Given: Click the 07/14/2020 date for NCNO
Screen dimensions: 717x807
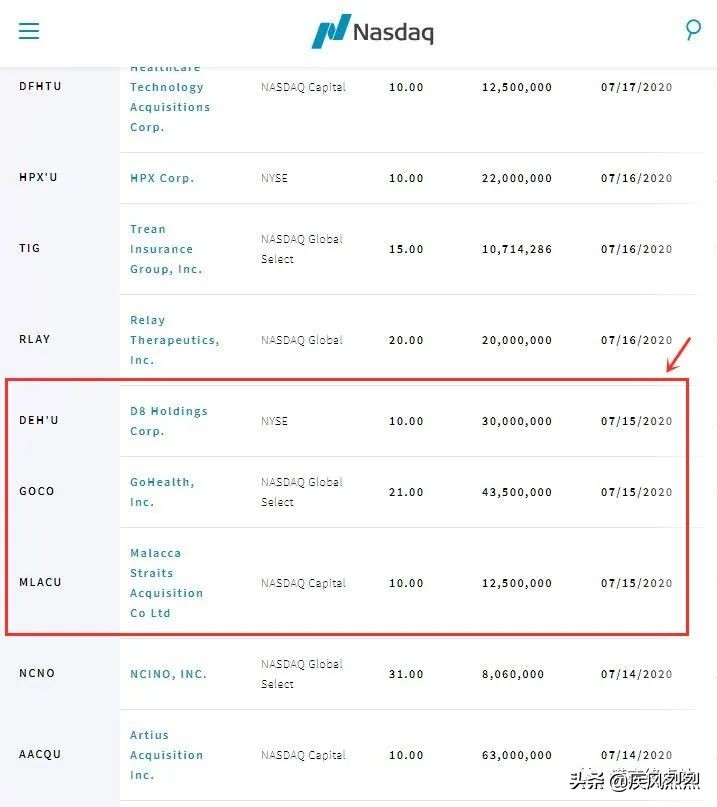Looking at the screenshot, I should pos(636,675).
